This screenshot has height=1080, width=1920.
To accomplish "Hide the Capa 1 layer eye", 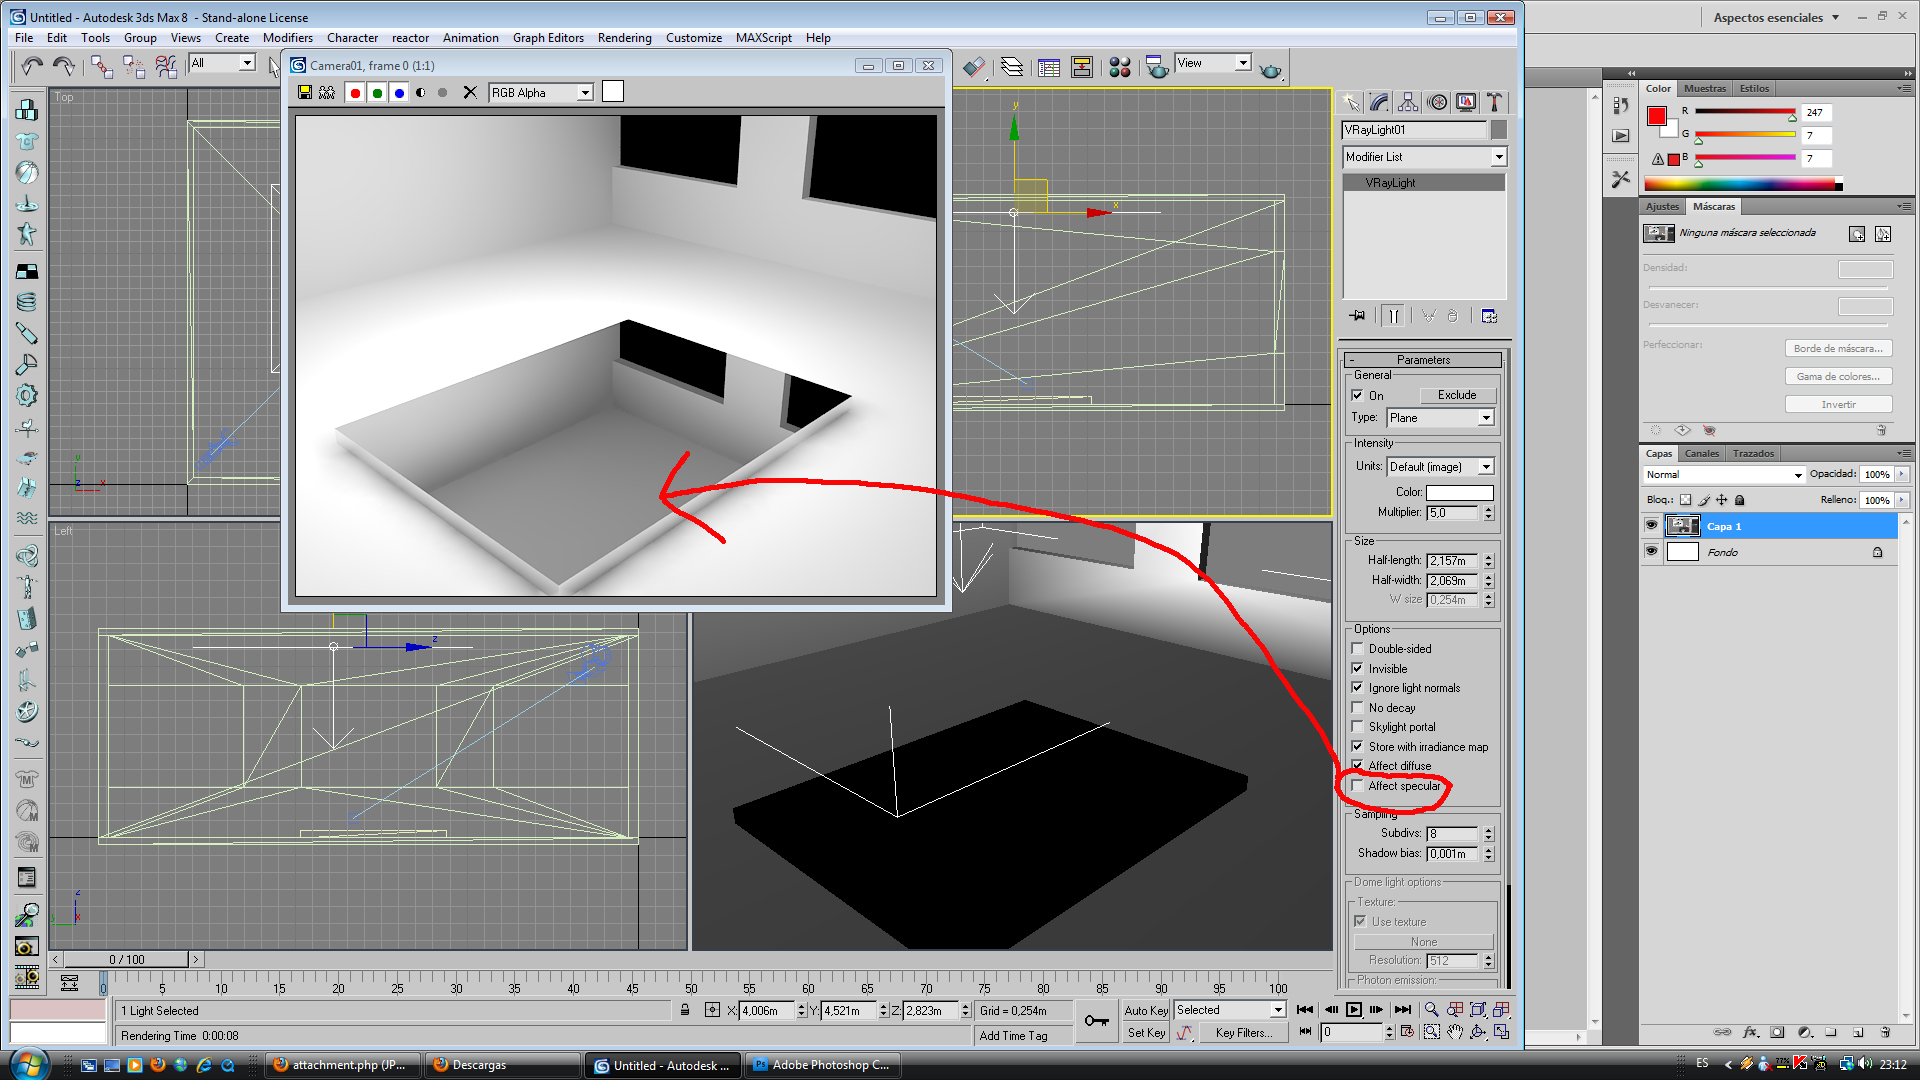I will click(1651, 525).
